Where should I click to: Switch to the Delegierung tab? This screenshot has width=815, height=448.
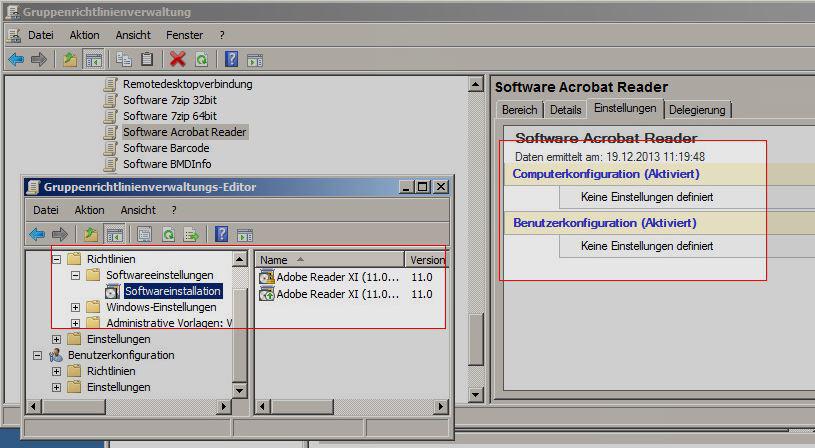click(697, 110)
